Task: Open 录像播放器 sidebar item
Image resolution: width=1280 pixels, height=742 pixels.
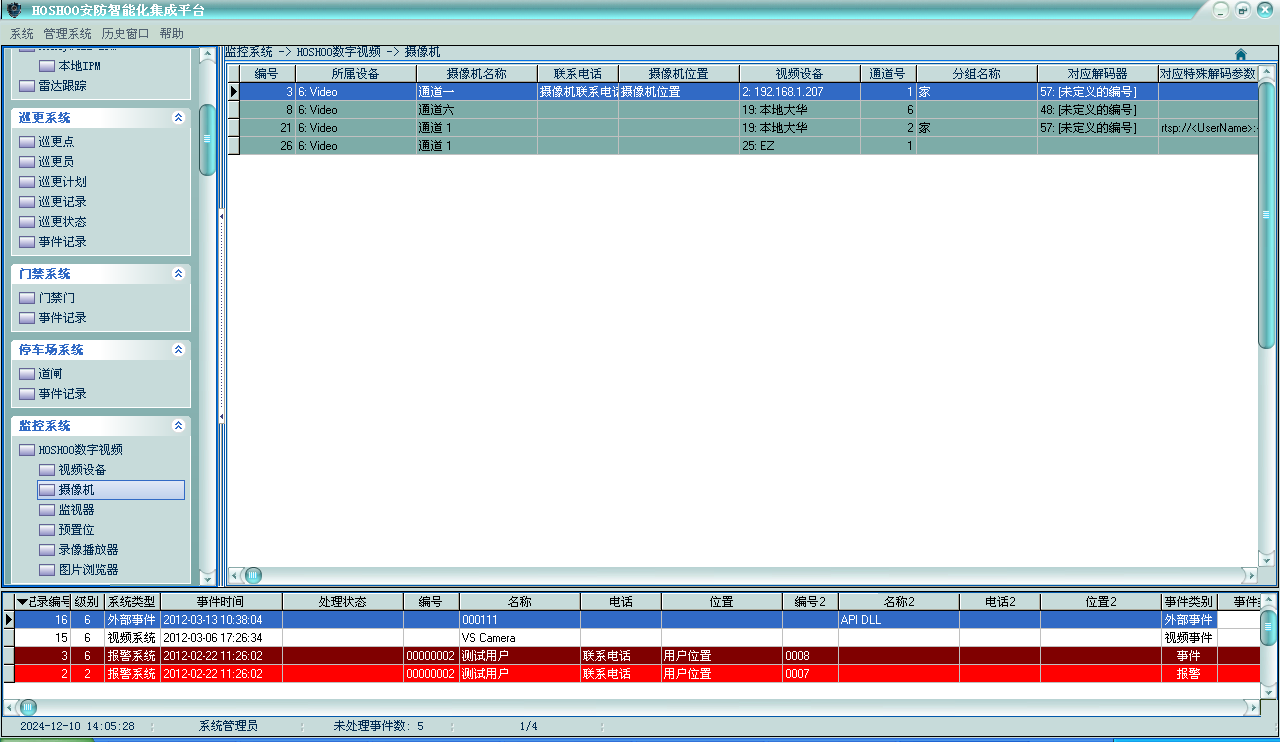Action: (x=87, y=550)
